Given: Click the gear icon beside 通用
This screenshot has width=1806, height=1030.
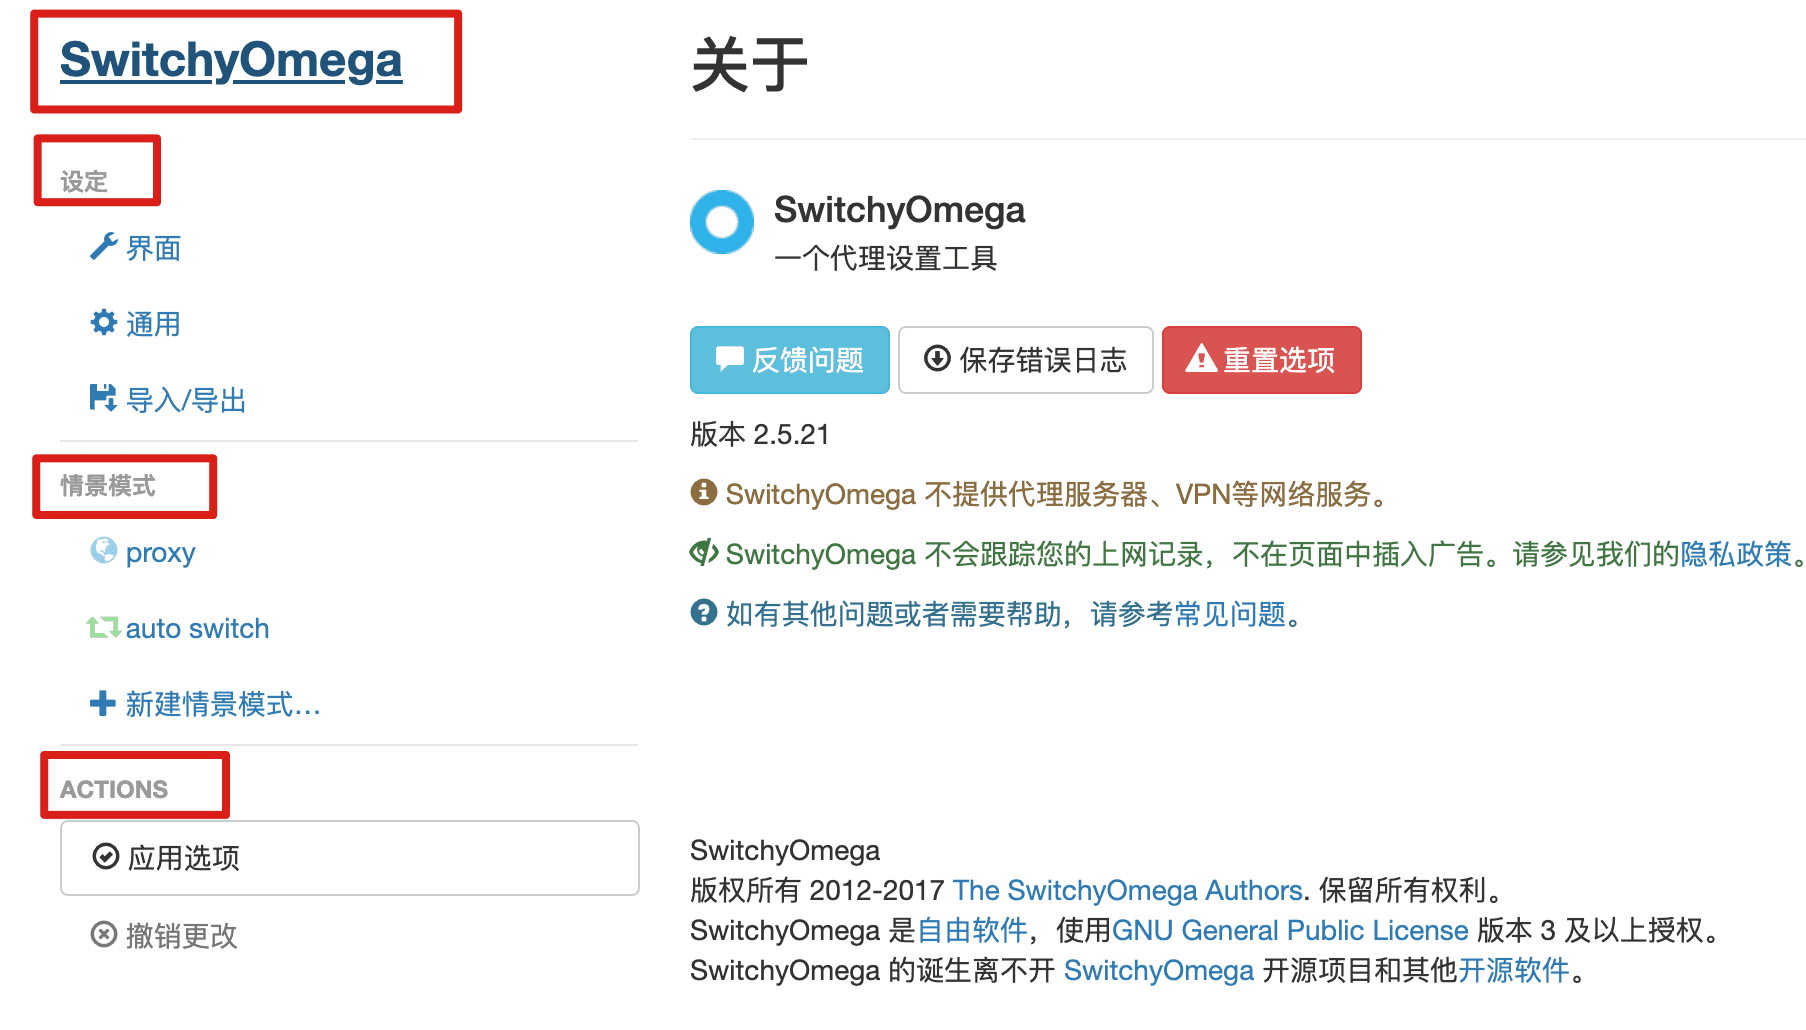Looking at the screenshot, I should point(103,322).
